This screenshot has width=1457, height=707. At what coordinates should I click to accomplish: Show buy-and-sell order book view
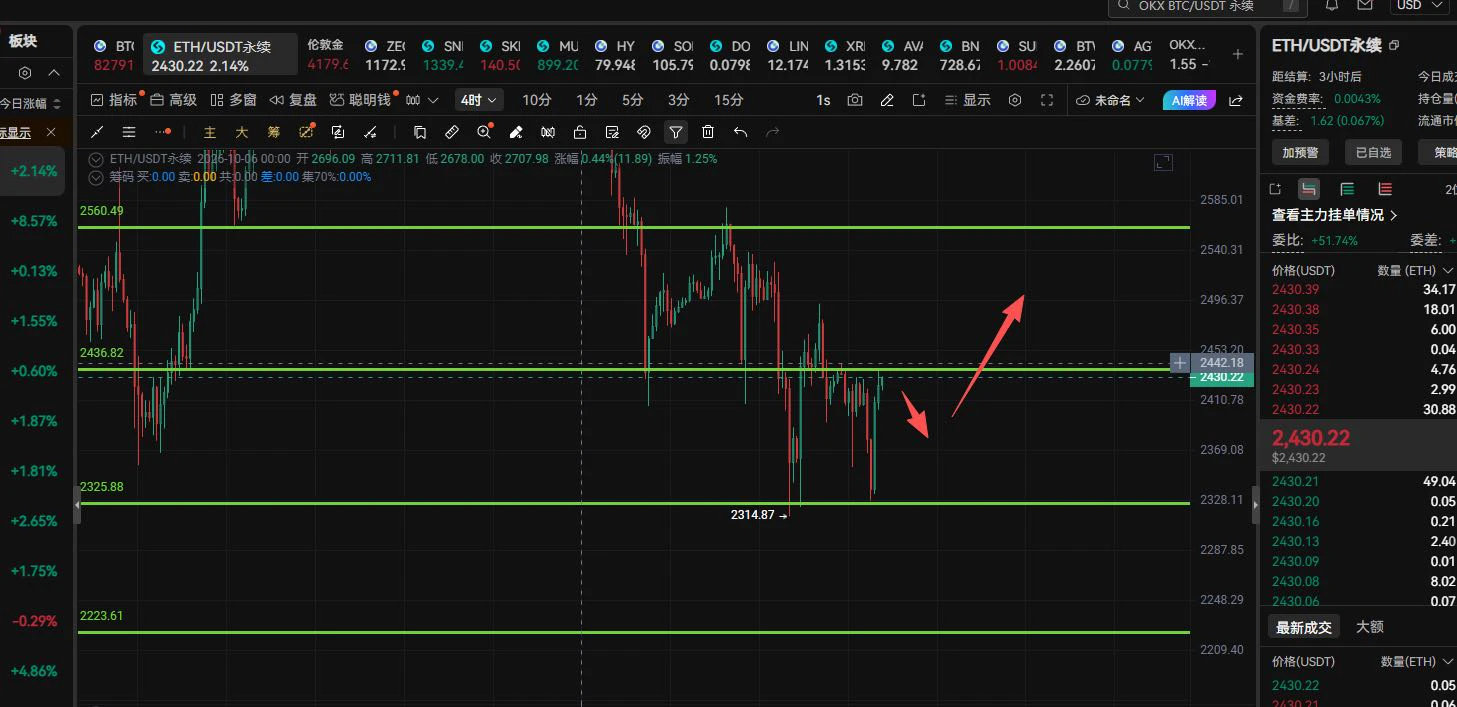pyautogui.click(x=1308, y=189)
